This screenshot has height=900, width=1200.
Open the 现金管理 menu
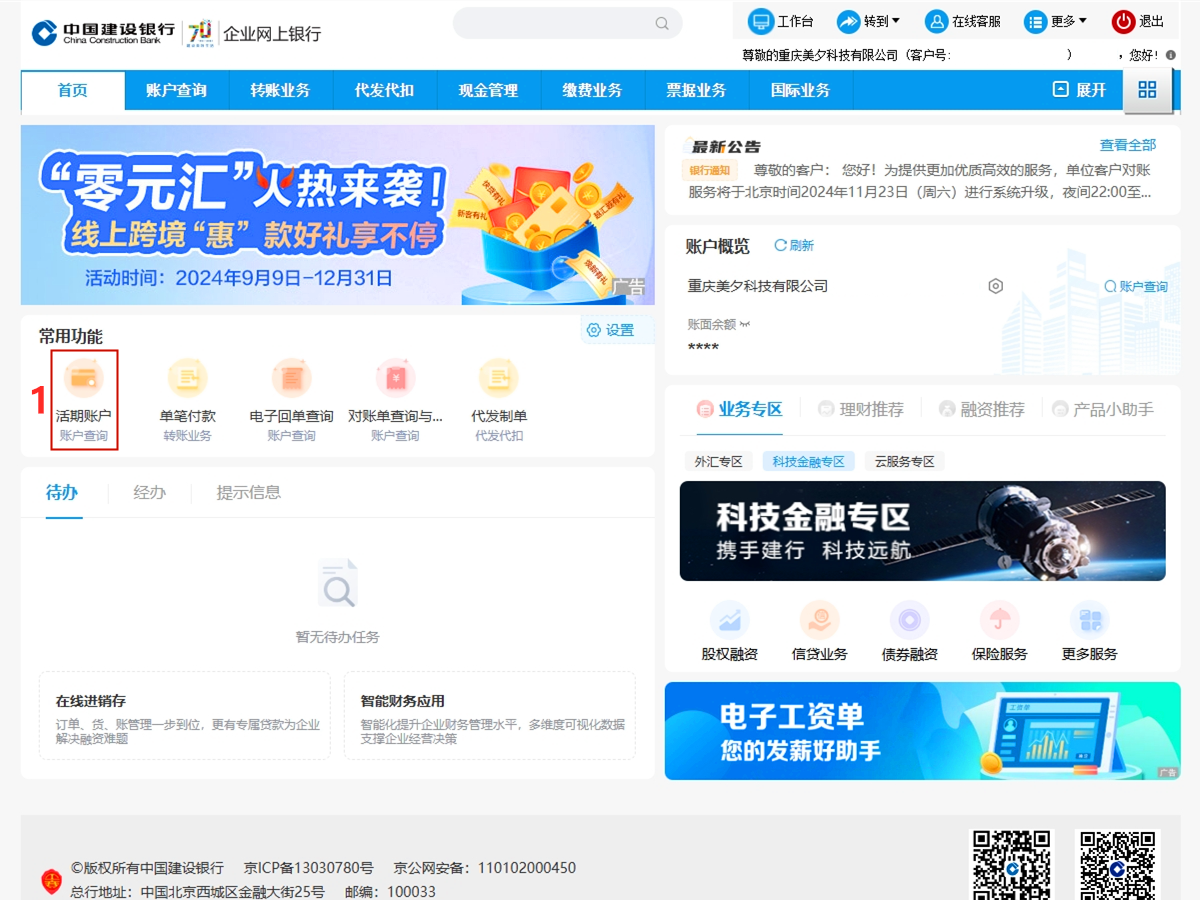488,90
